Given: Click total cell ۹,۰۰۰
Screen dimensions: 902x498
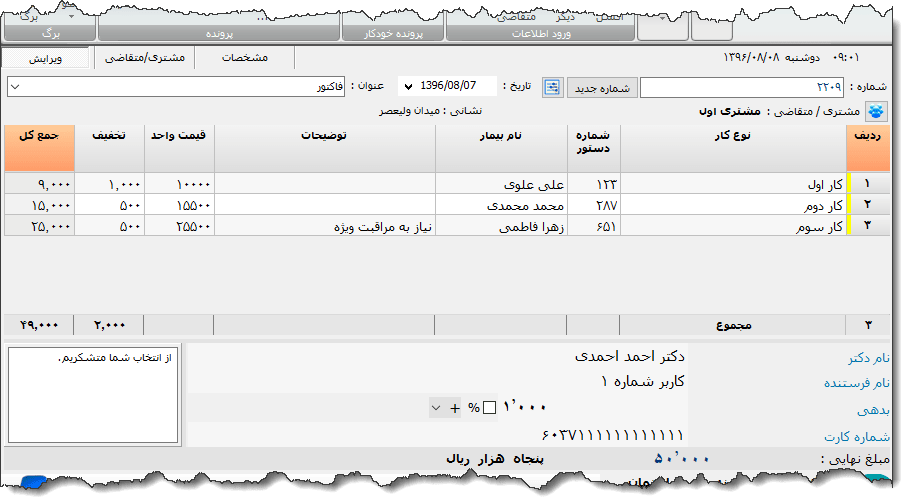Looking at the screenshot, I should [x=40, y=184].
